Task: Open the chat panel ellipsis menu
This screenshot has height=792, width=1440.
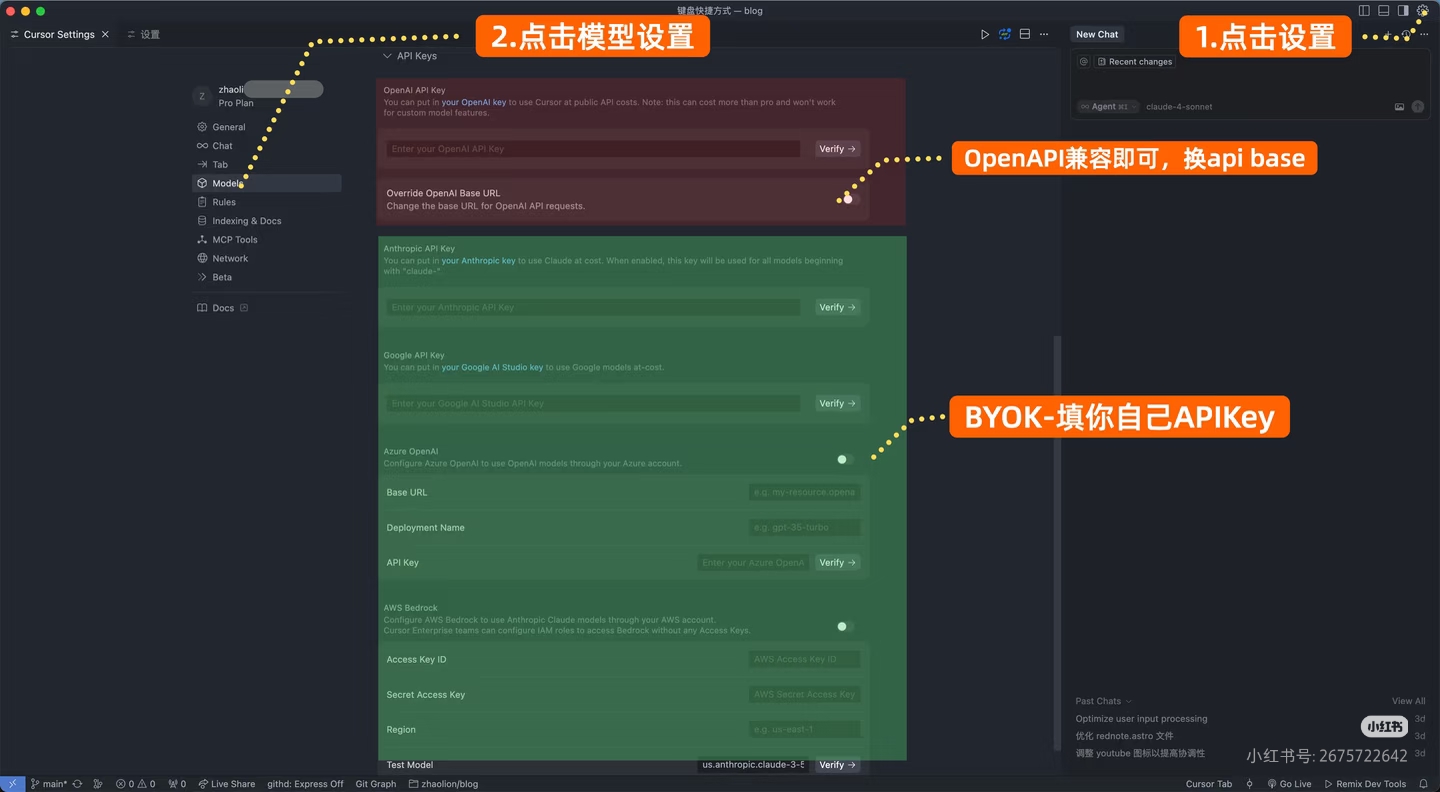Action: click(x=1425, y=34)
